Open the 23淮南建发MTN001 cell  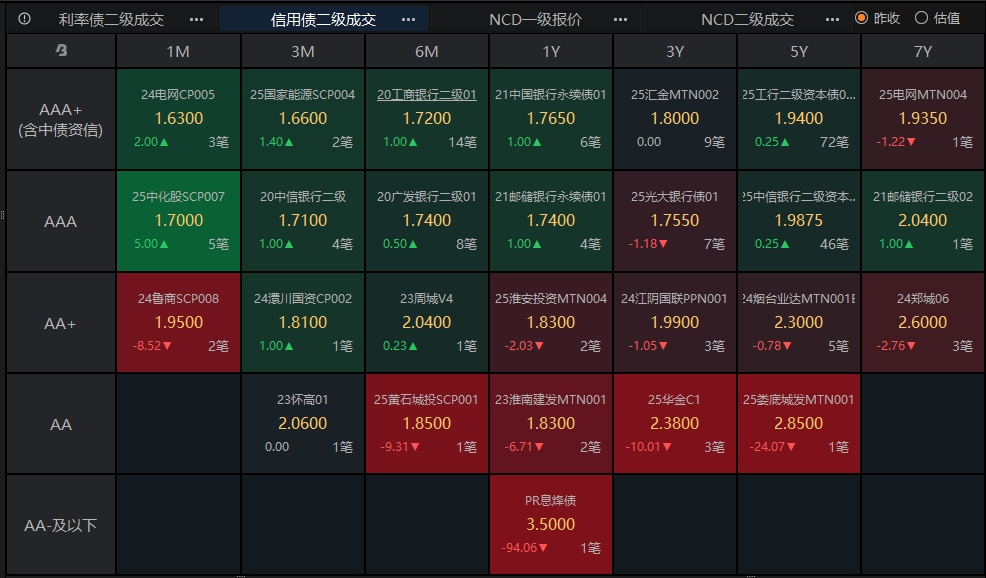tap(551, 424)
